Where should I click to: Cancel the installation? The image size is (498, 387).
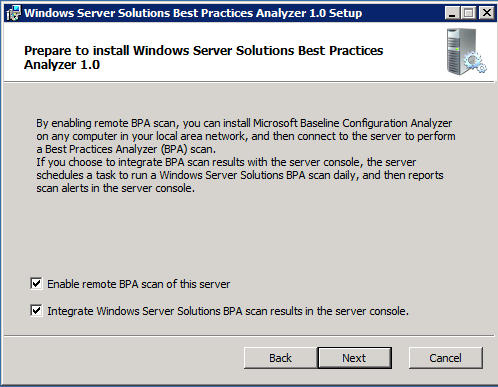point(446,358)
